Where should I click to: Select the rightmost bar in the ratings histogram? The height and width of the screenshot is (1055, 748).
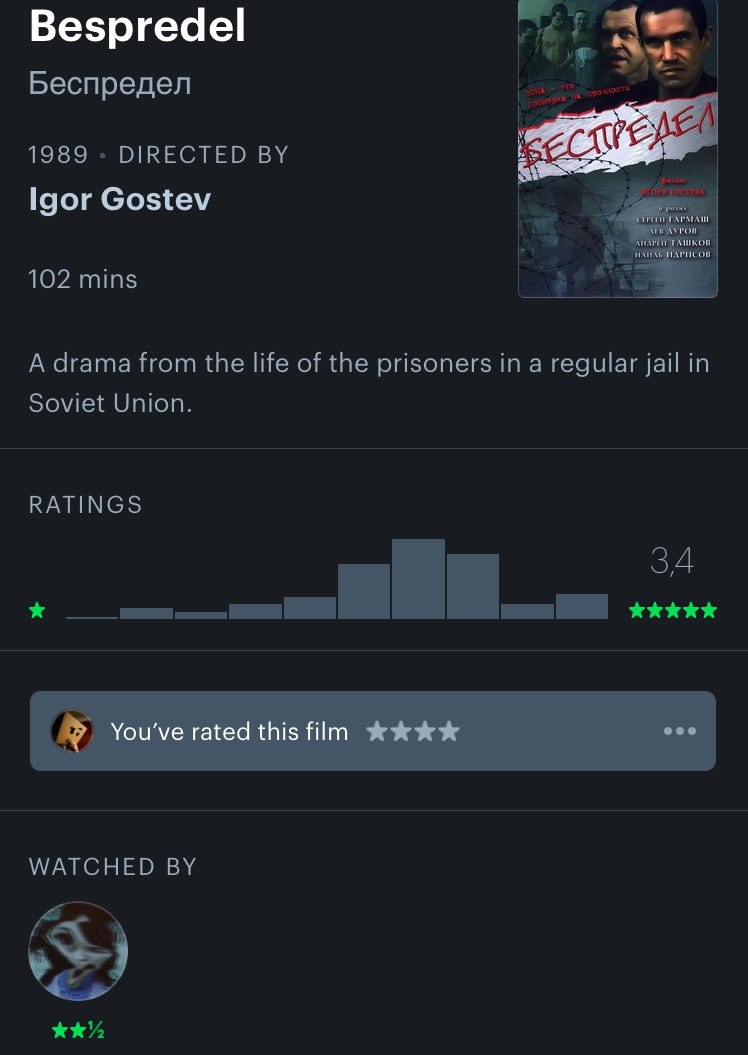tap(582, 606)
